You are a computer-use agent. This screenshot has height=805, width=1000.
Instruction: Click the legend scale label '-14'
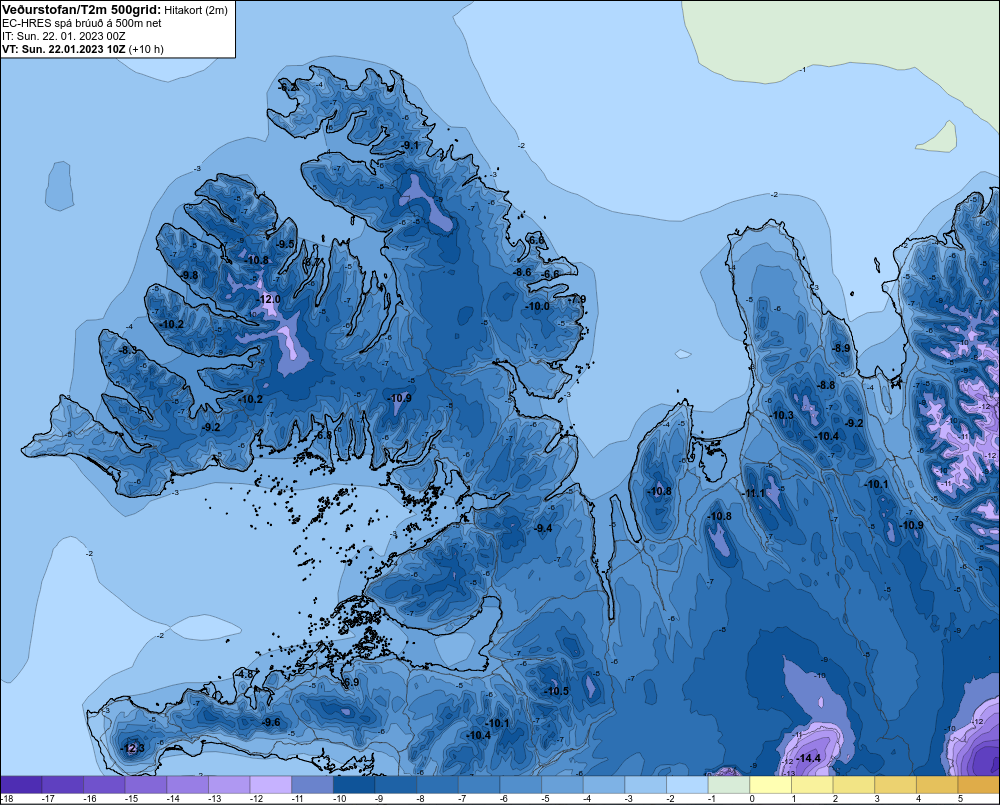click(173, 799)
